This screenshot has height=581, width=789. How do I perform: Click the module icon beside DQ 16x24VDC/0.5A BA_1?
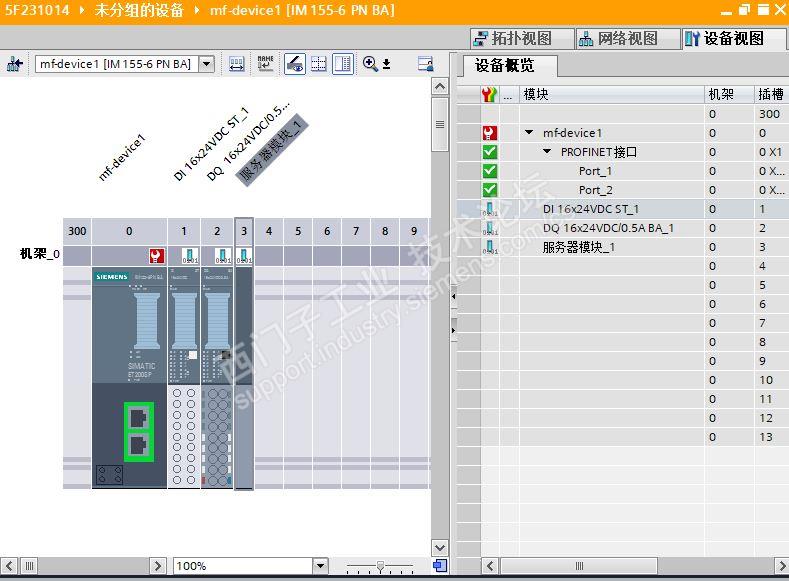coord(490,228)
